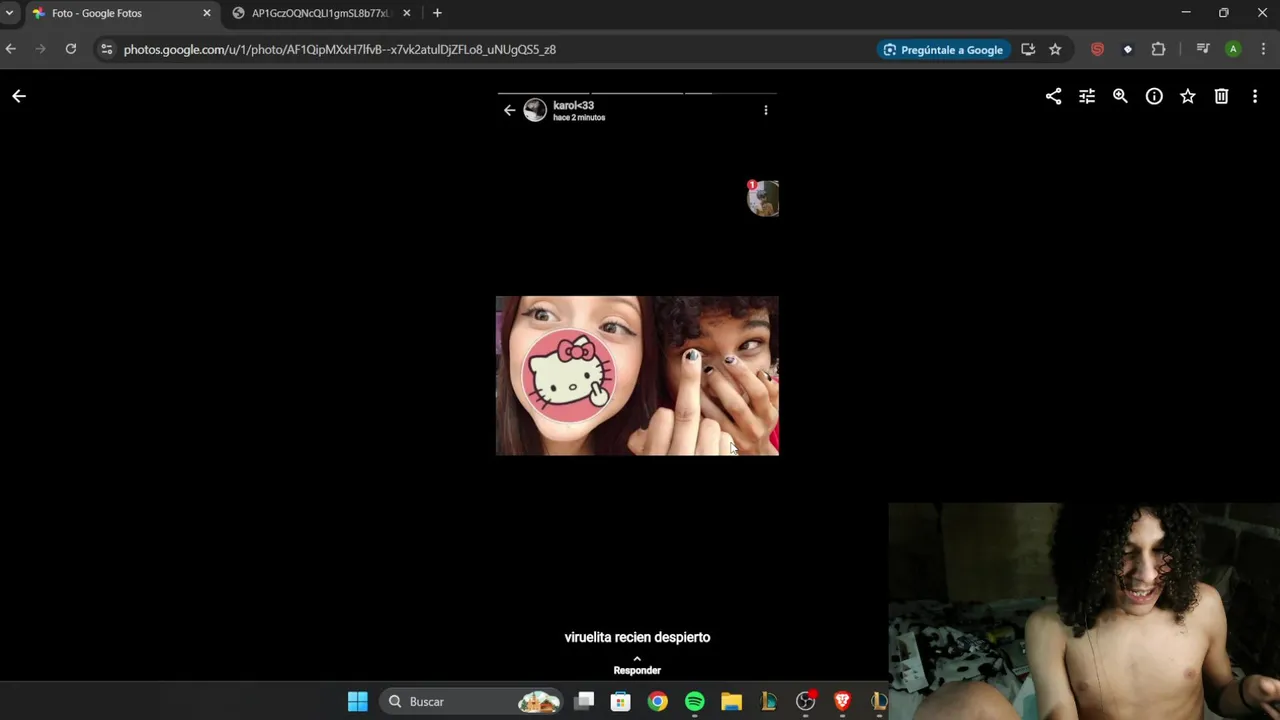
Task: Open the photo edit sliders tool
Action: click(x=1087, y=96)
